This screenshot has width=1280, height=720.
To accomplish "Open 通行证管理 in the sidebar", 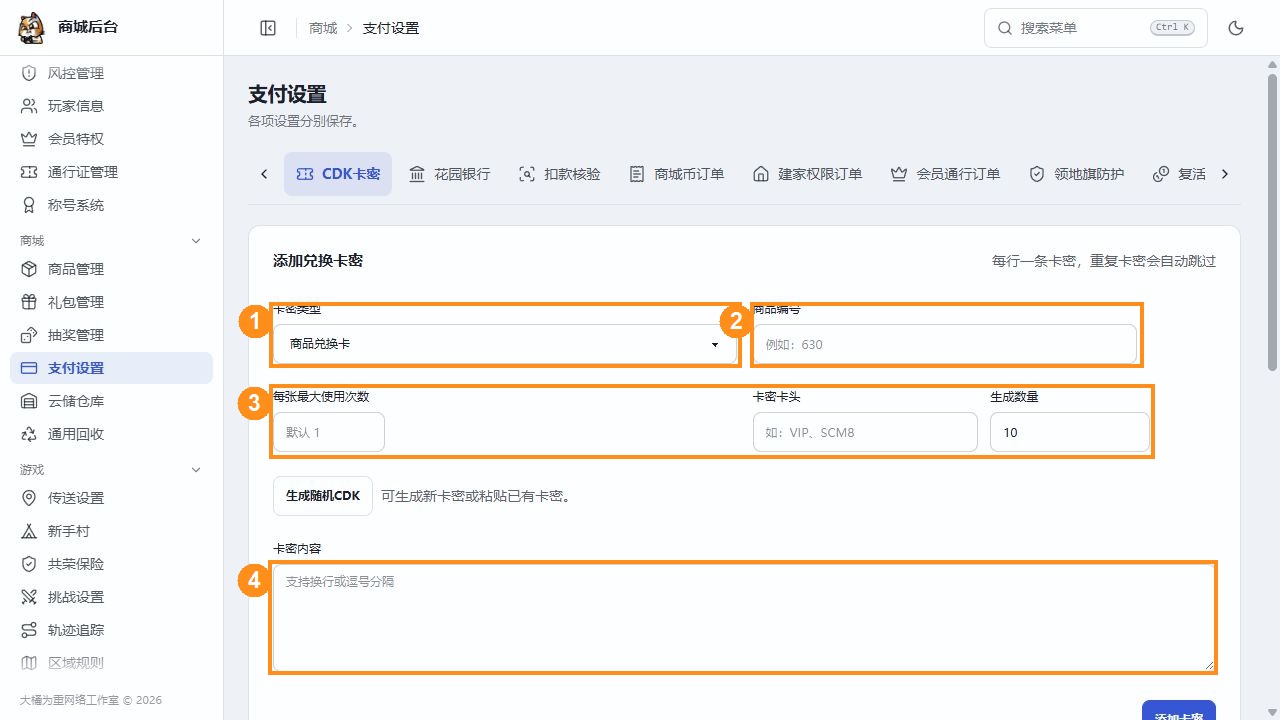I will pyautogui.click(x=111, y=172).
